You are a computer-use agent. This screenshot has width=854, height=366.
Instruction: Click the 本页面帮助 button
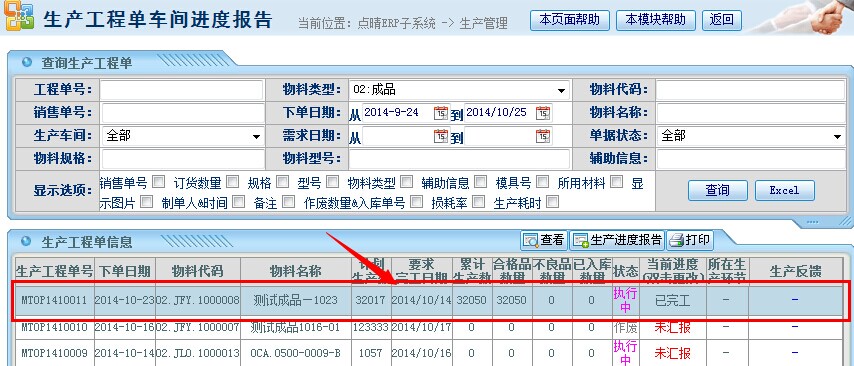click(x=570, y=20)
